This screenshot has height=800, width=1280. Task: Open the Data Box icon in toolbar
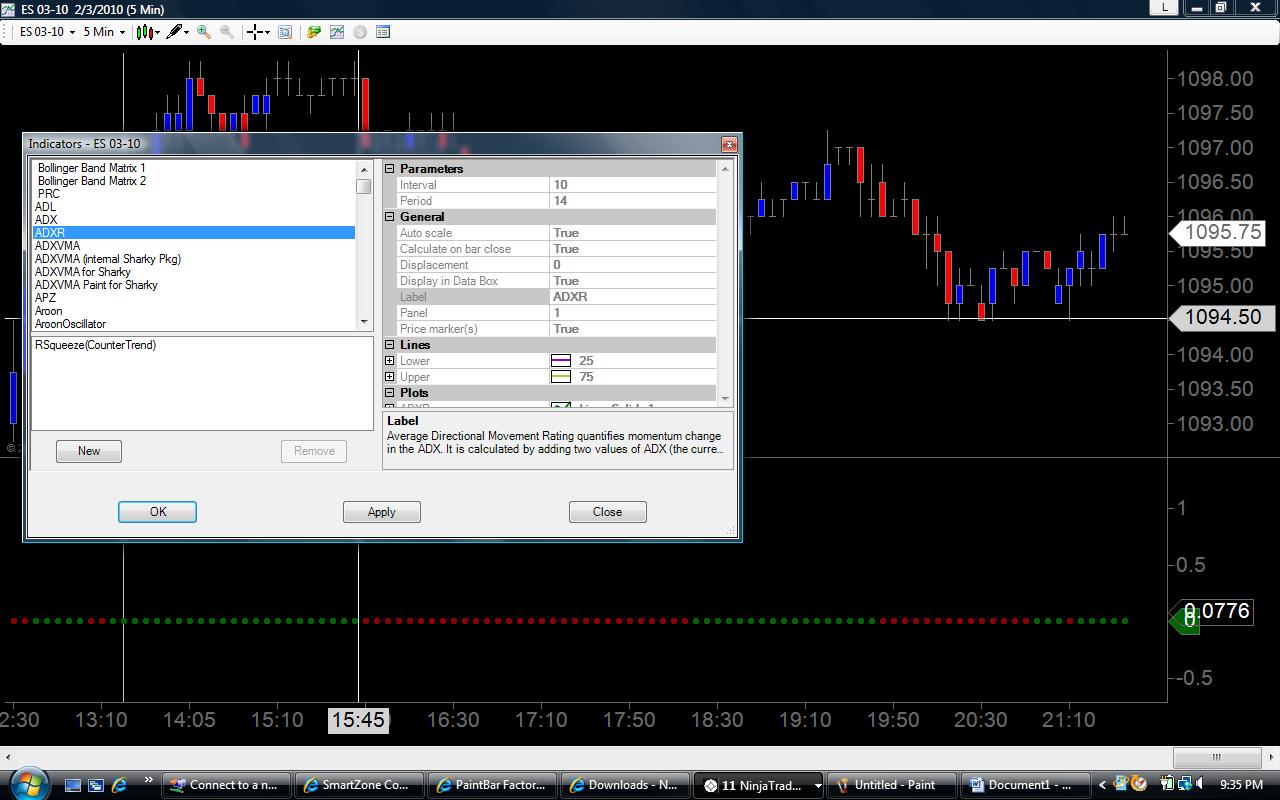pos(285,32)
